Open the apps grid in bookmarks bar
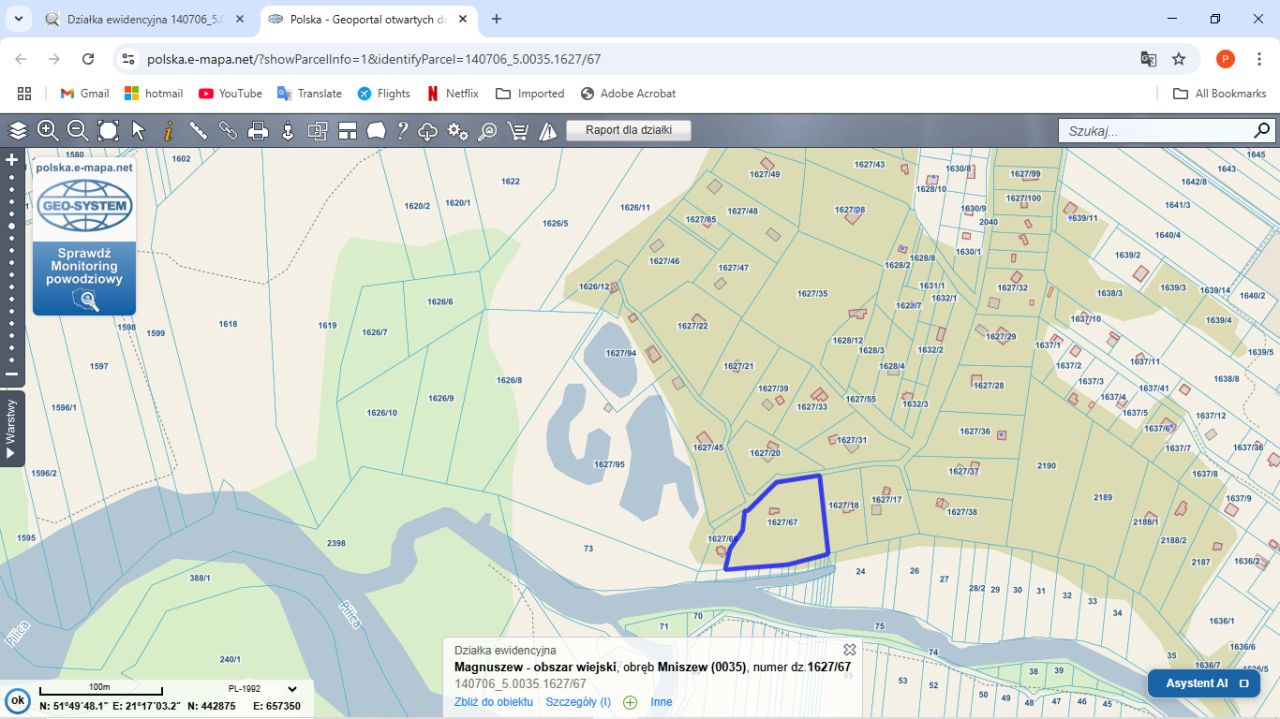 (x=25, y=93)
